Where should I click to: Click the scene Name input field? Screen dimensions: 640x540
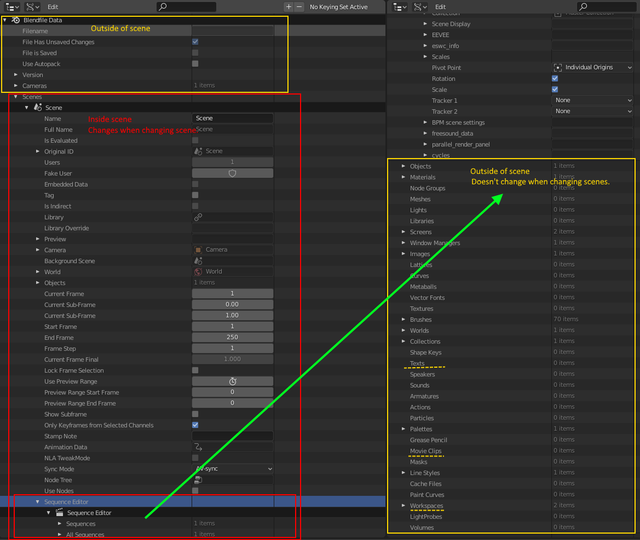click(233, 118)
